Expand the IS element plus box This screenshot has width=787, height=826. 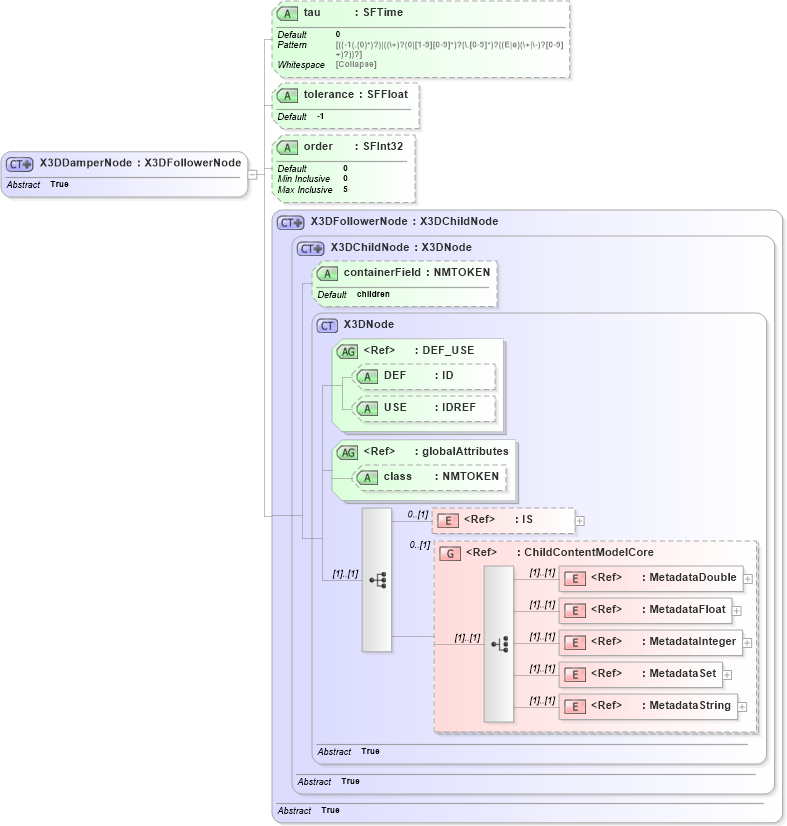[579, 521]
